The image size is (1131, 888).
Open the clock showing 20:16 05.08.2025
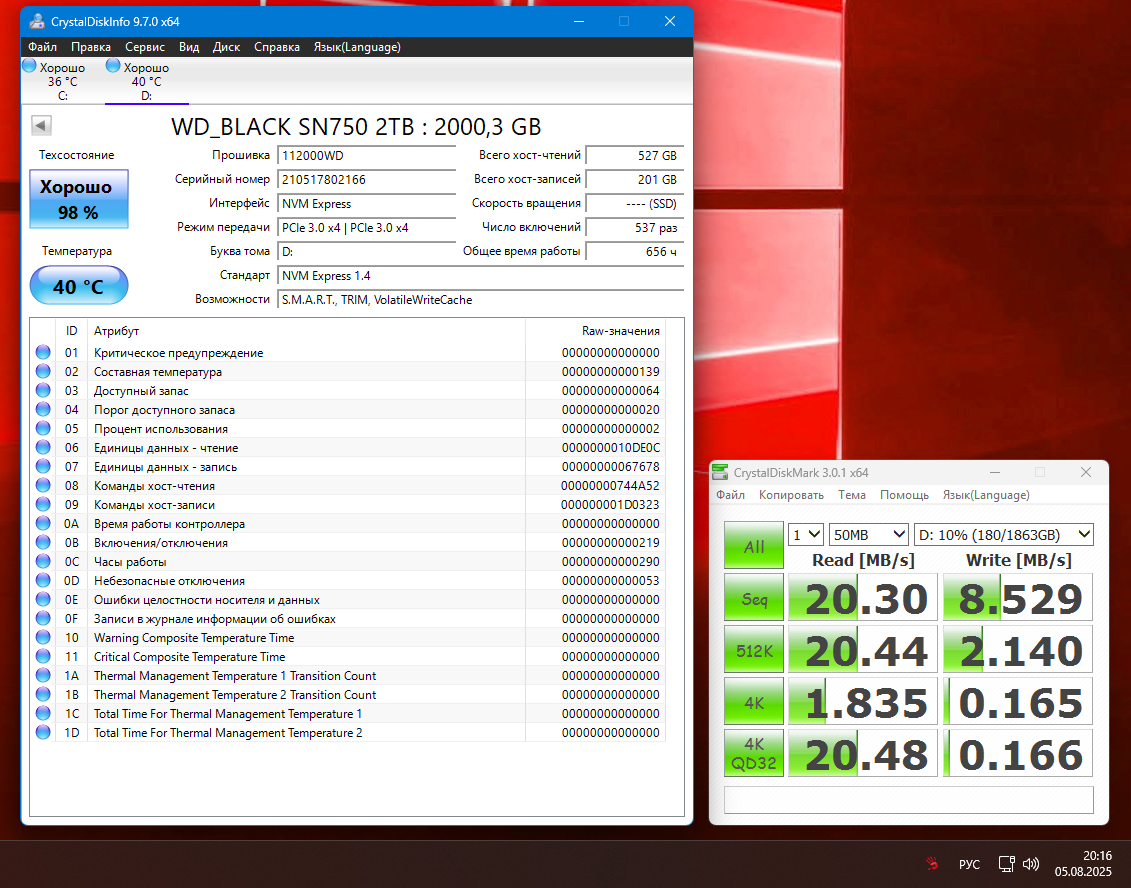(1083, 863)
